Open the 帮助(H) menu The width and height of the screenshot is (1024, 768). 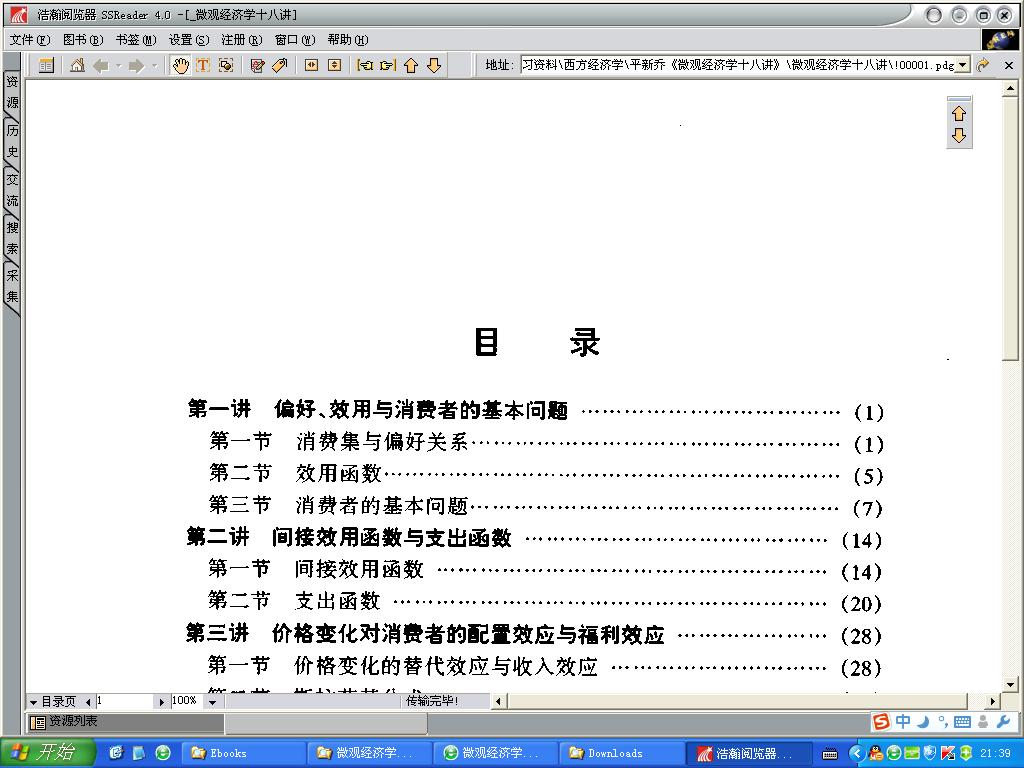[x=348, y=40]
